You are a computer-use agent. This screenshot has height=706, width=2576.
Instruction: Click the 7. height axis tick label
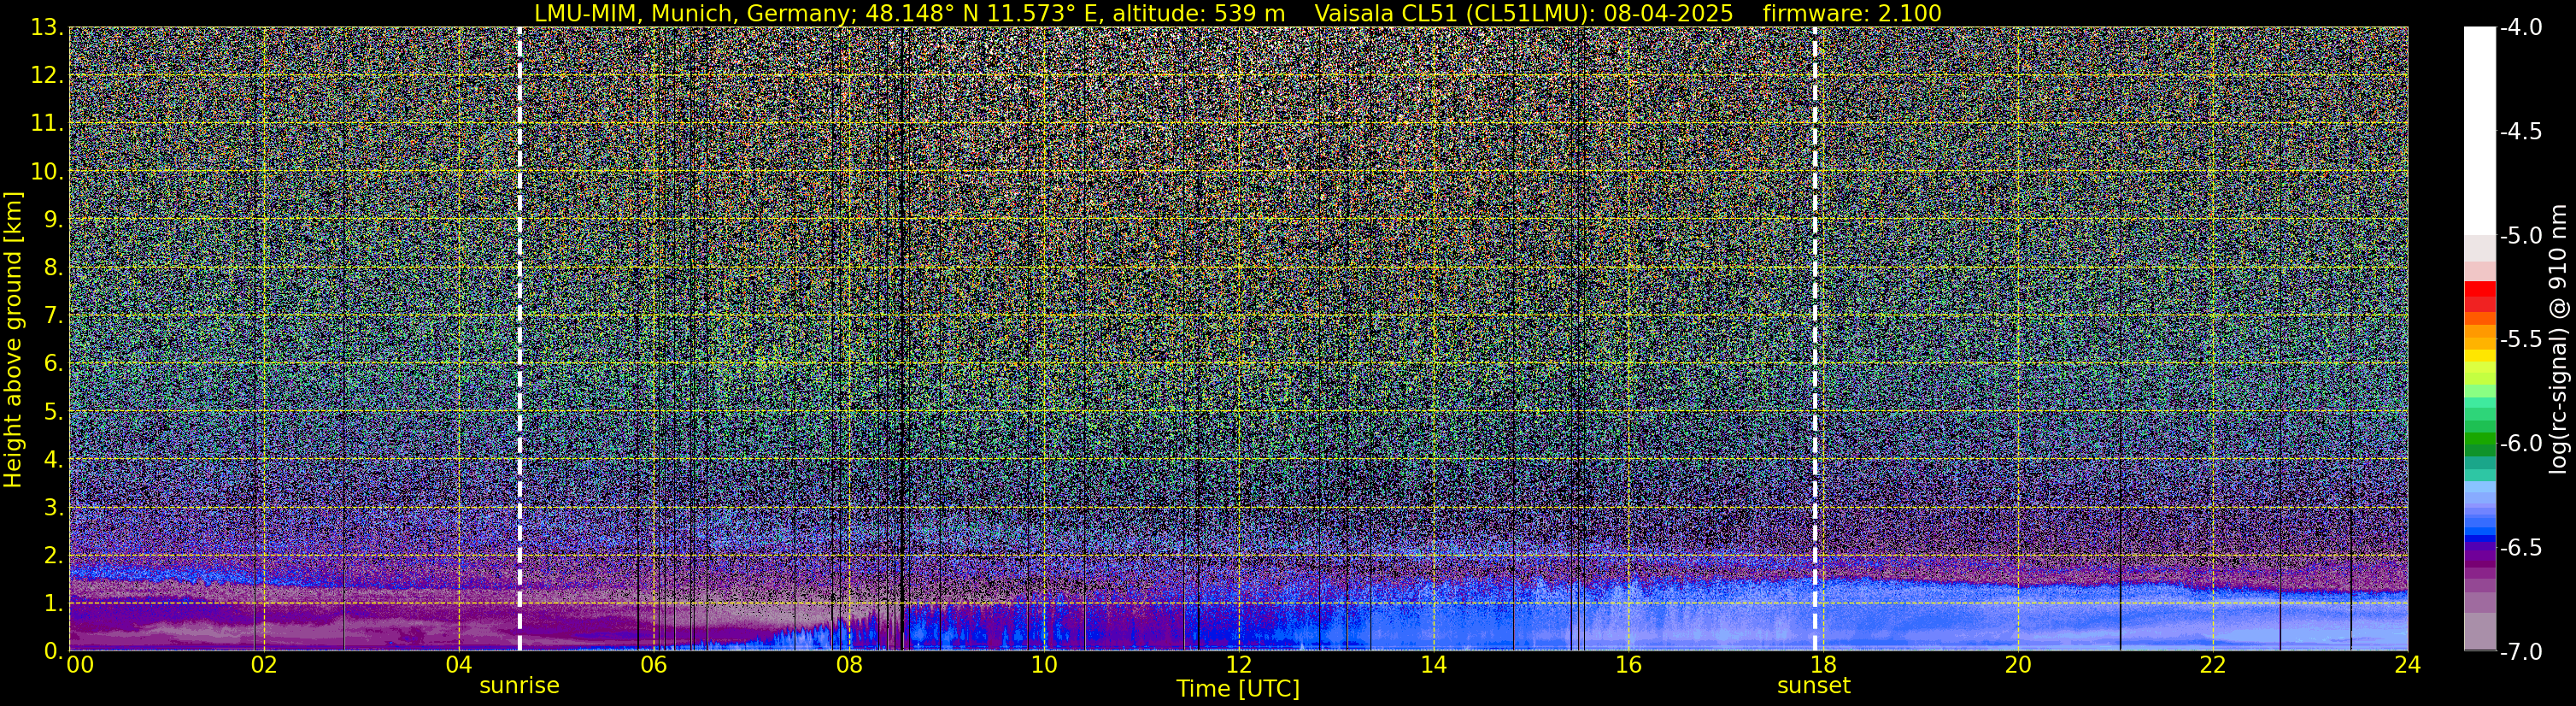coord(54,316)
